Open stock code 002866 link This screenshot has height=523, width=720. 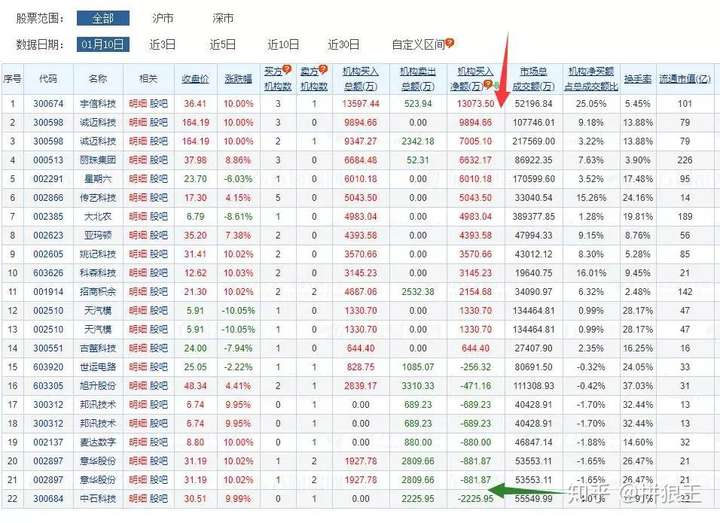point(48,198)
